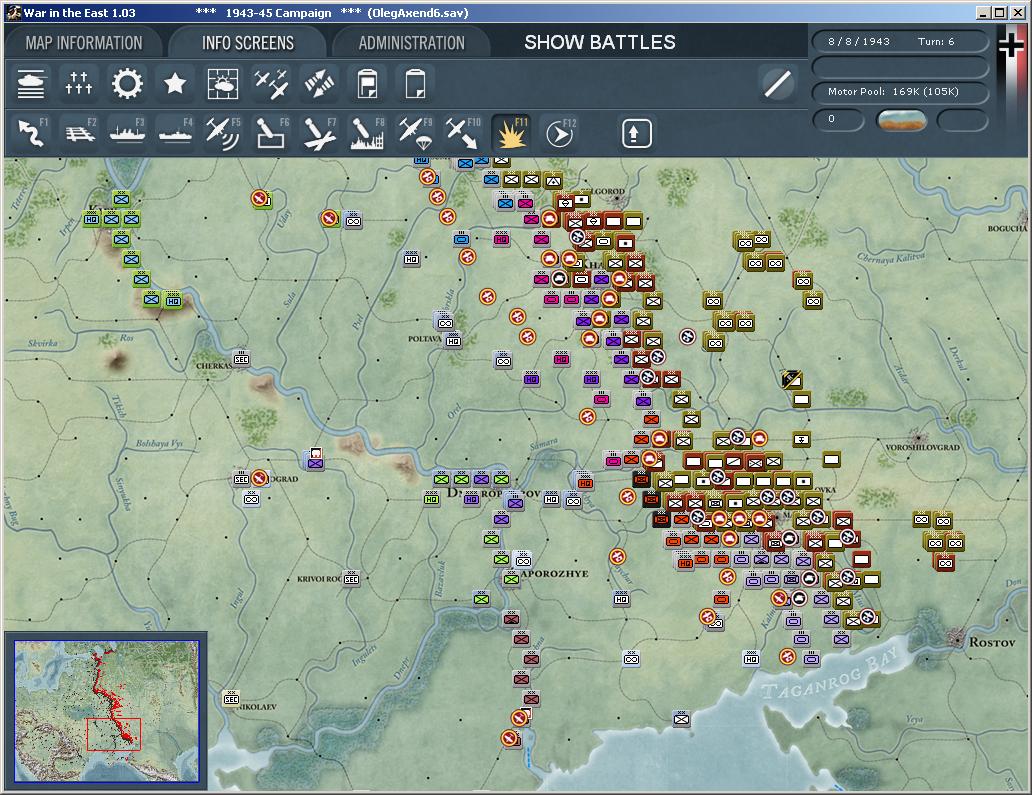This screenshot has height=795, width=1032.
Task: Click the Taganrog Bay label
Action: point(829,673)
